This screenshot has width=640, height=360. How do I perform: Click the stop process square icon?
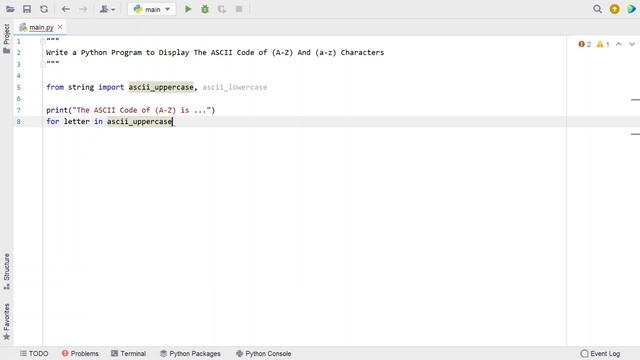click(239, 9)
